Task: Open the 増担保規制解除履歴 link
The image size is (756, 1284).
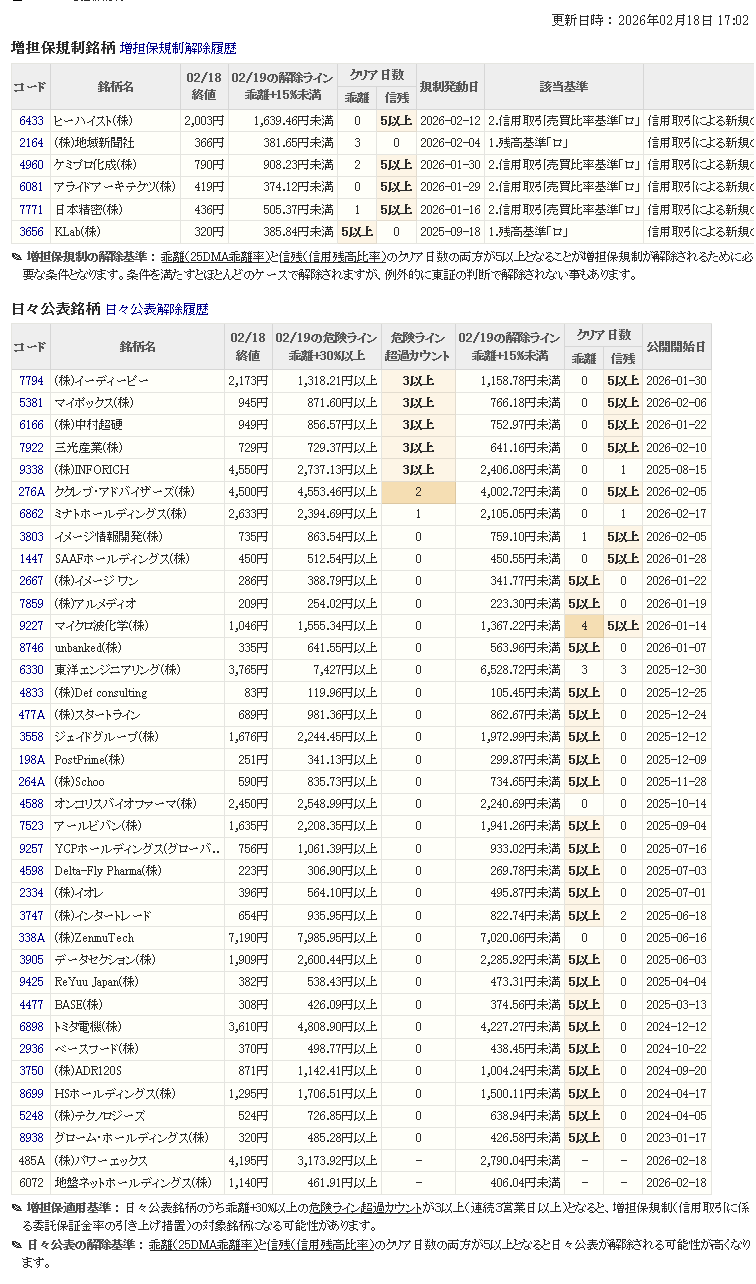Action: (x=178, y=48)
